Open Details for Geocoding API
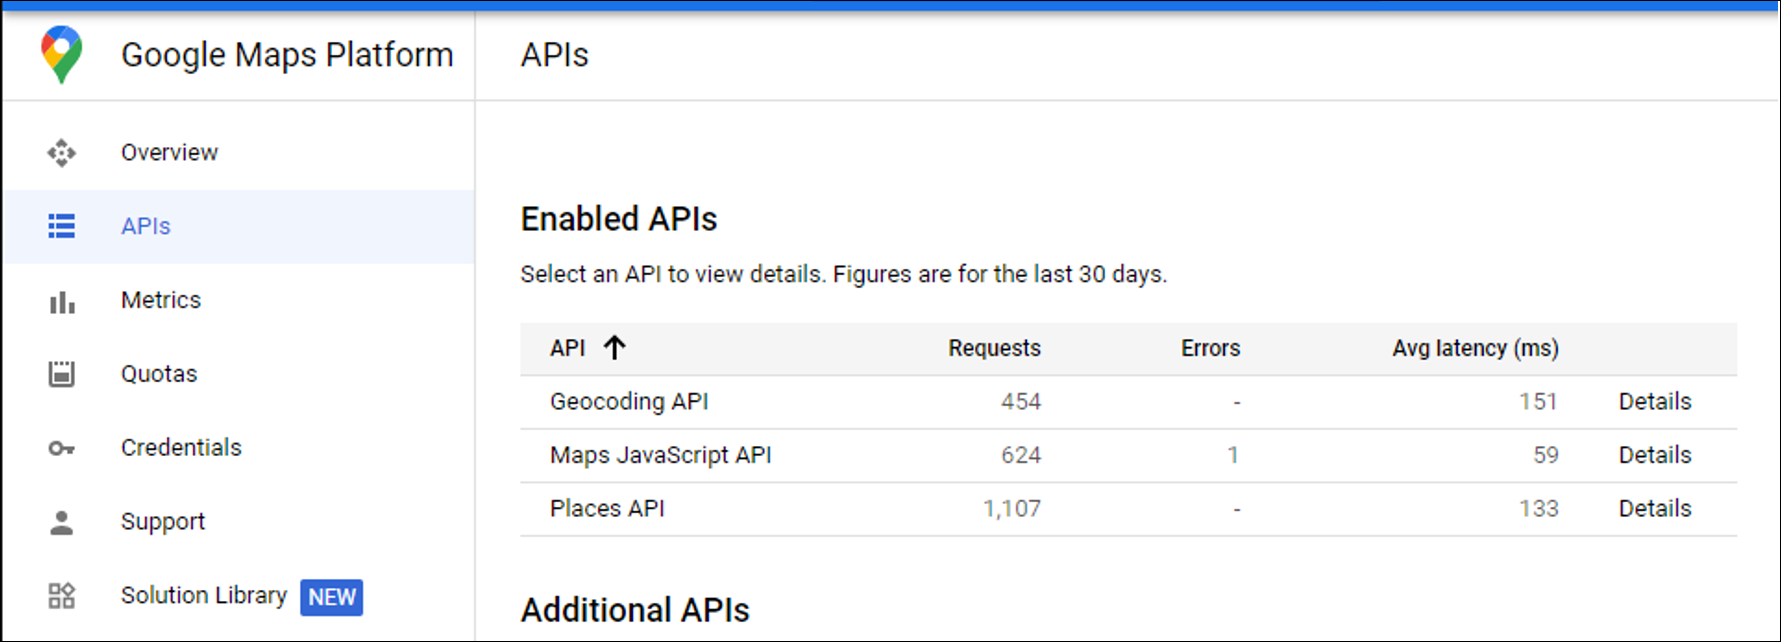 pyautogui.click(x=1654, y=402)
